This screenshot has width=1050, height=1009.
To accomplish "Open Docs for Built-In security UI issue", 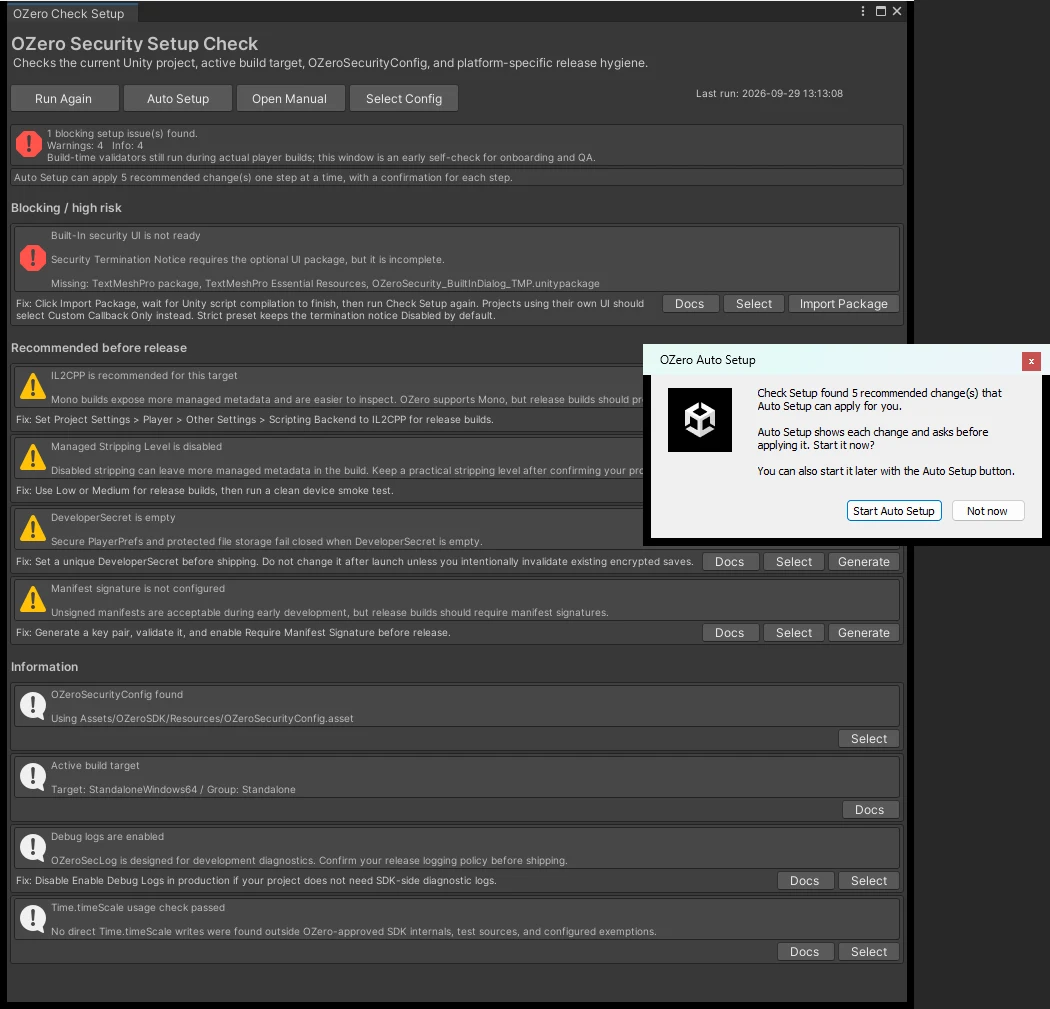I will click(x=690, y=304).
